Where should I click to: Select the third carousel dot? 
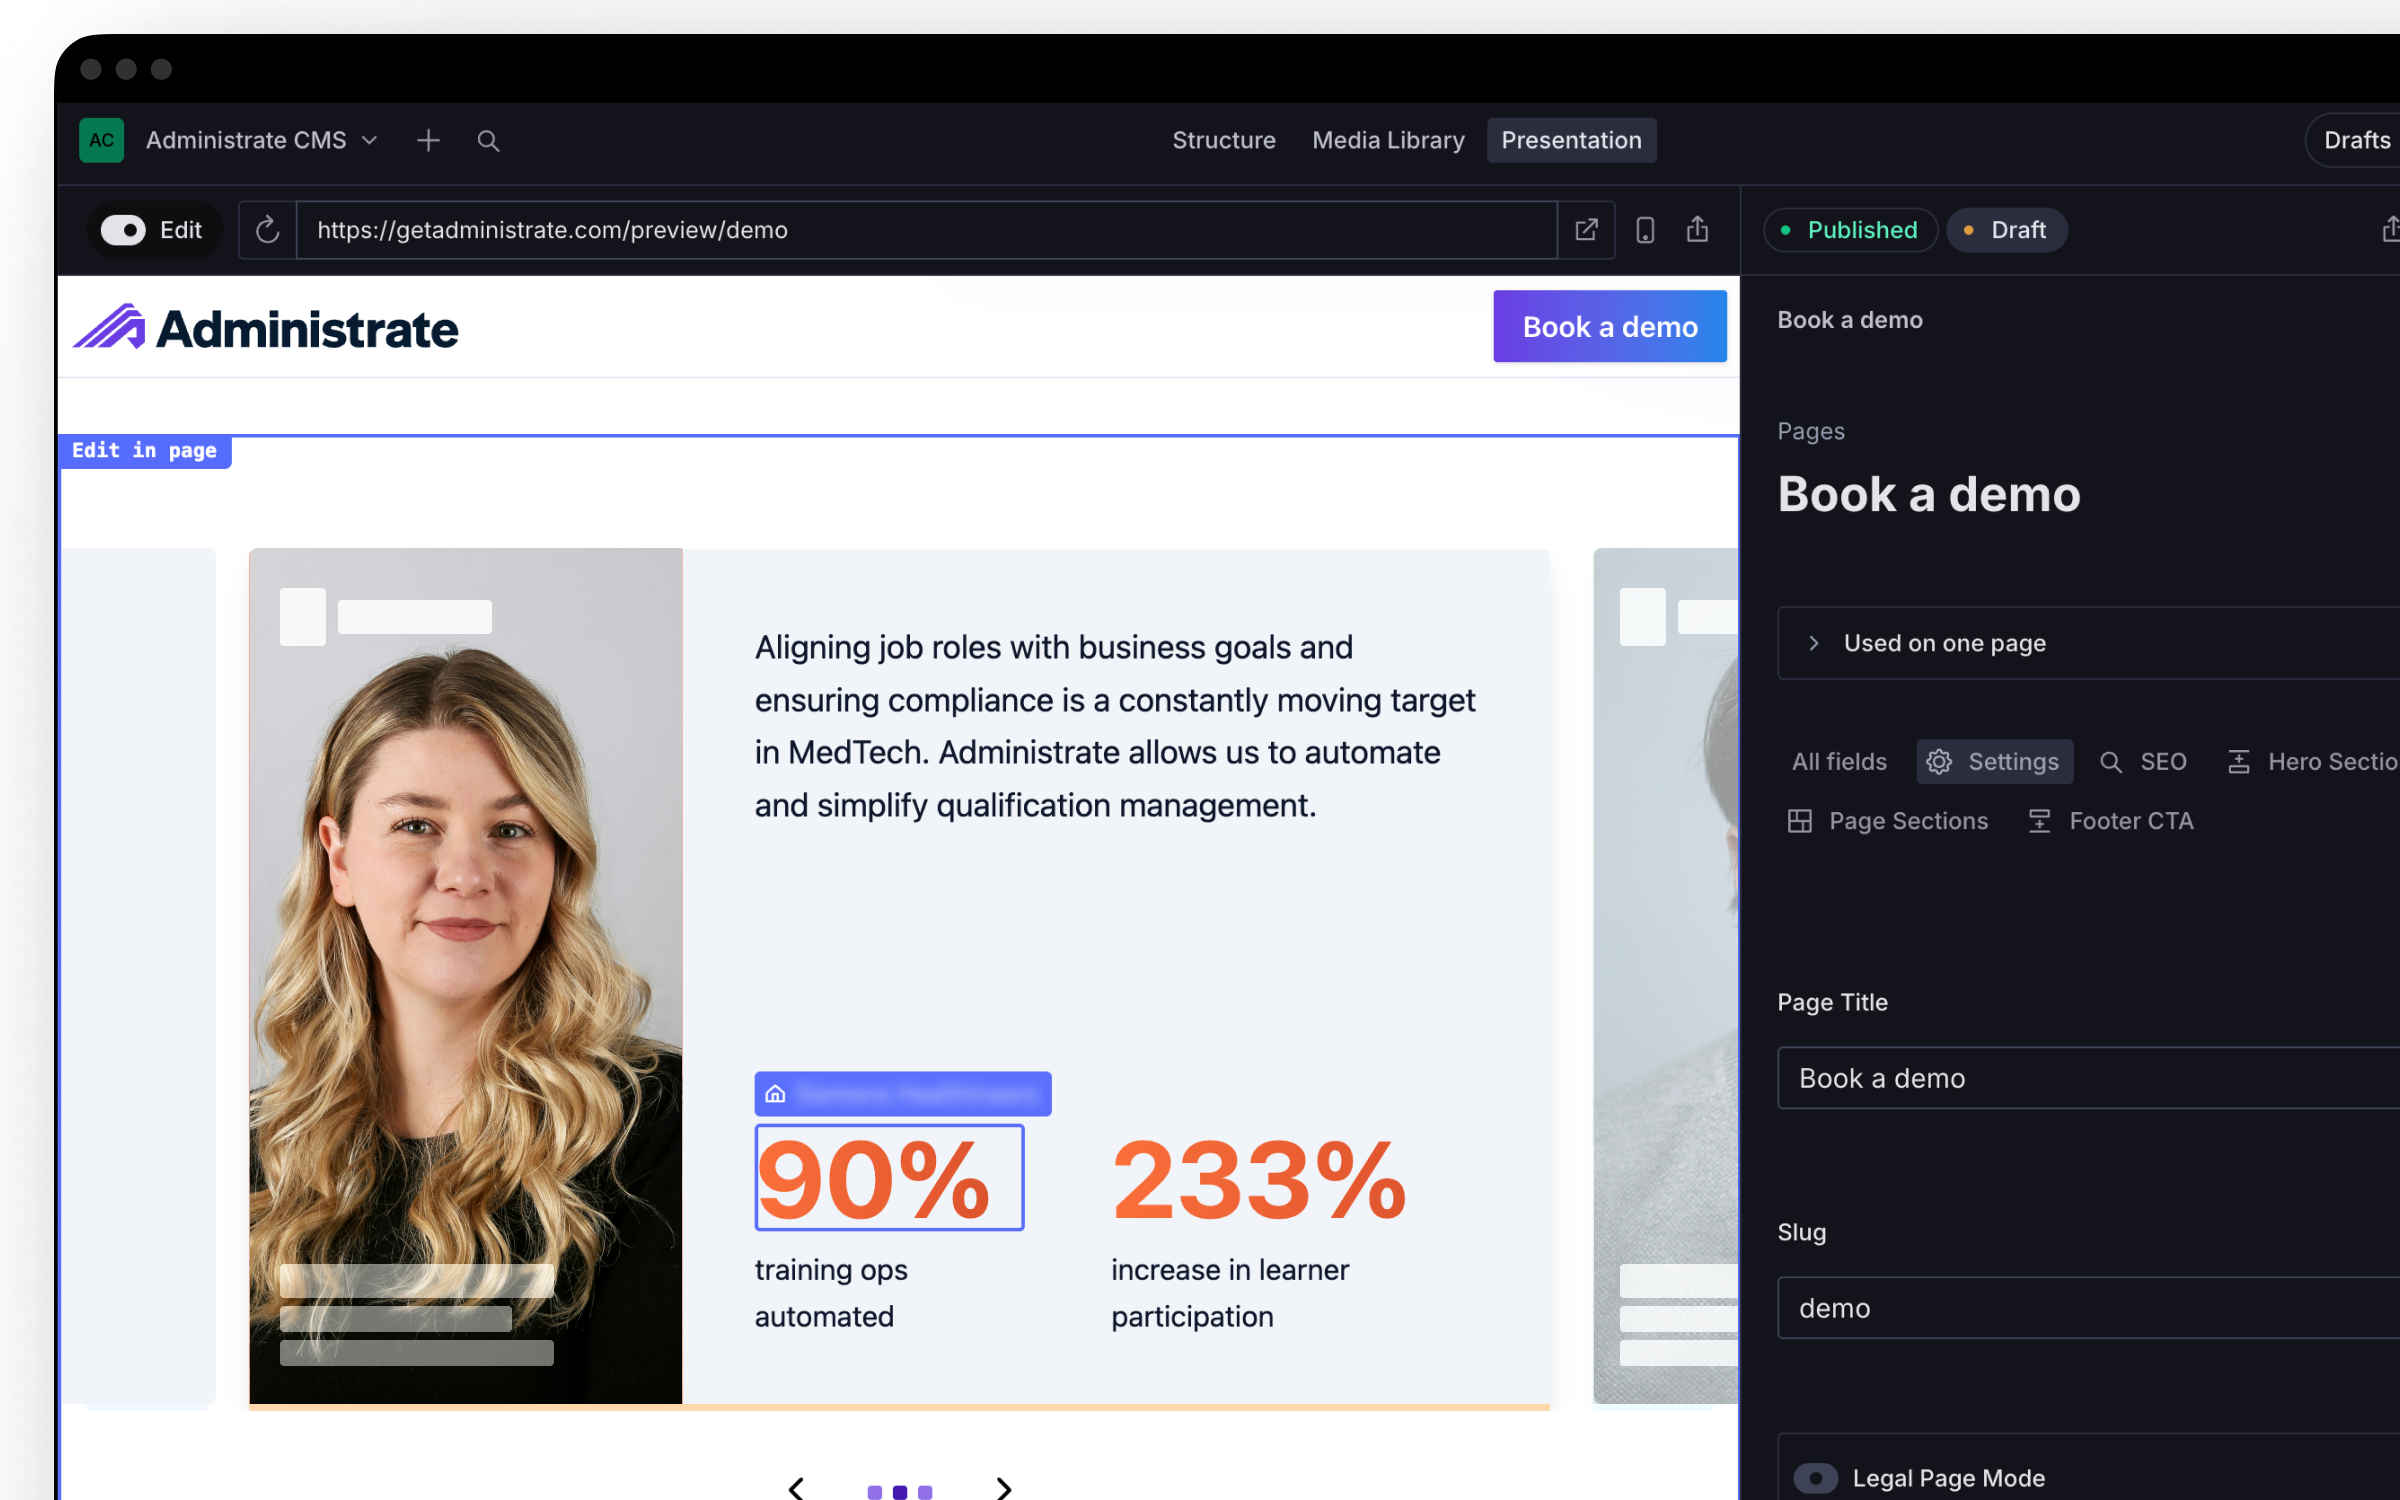(925, 1492)
